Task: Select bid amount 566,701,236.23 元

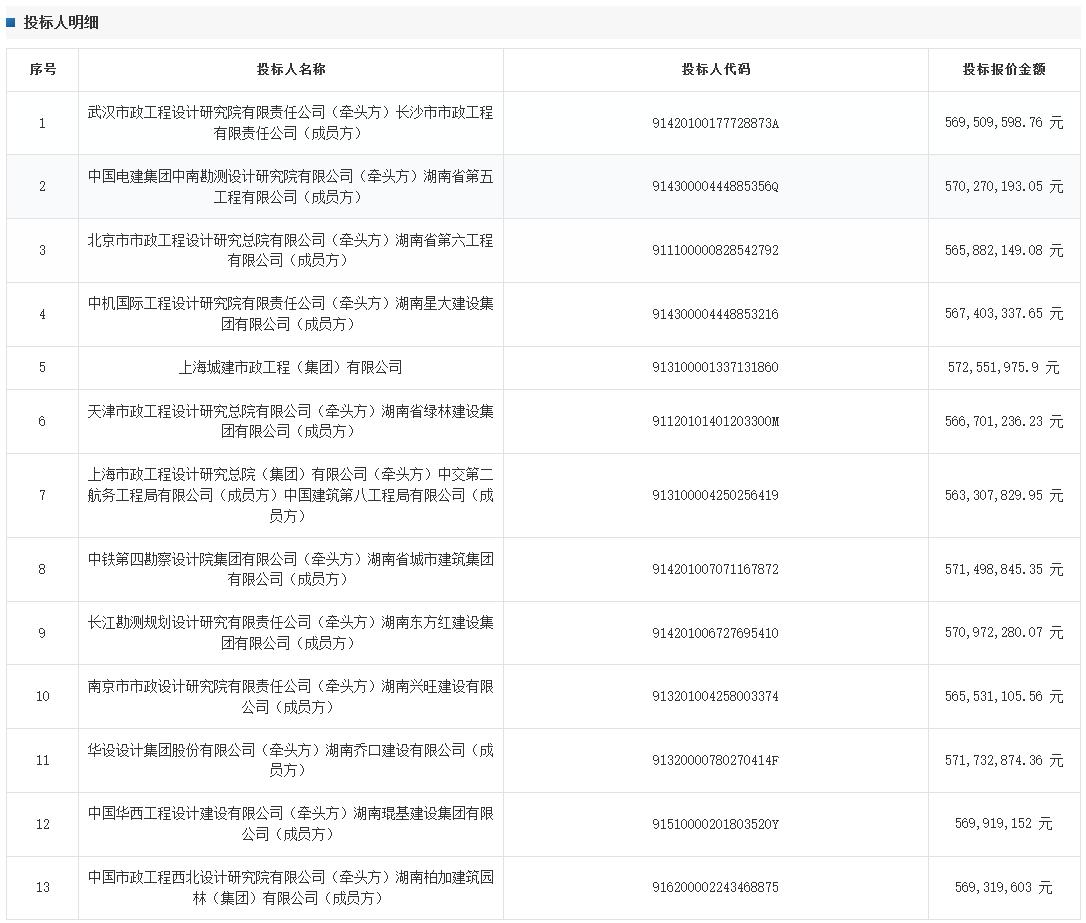Action: click(1004, 421)
